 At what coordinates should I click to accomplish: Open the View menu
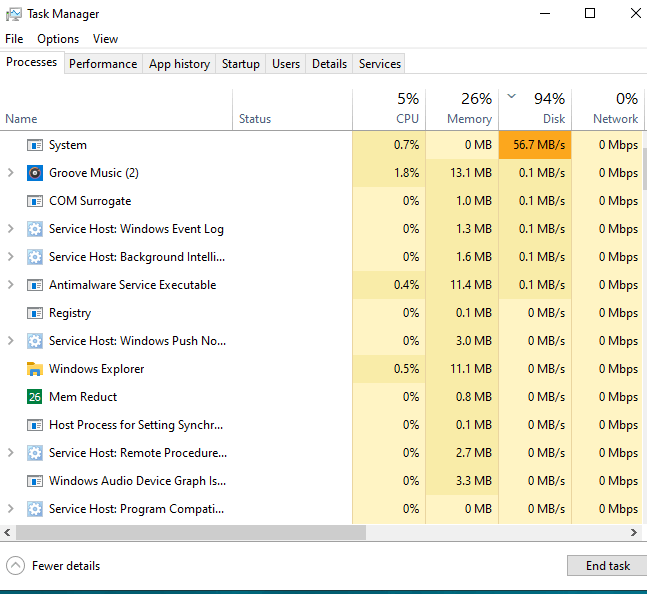coord(105,39)
